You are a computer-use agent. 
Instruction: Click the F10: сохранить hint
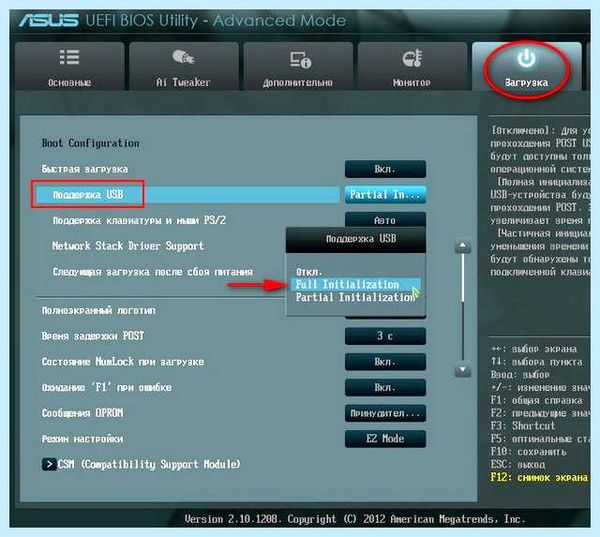coord(528,452)
